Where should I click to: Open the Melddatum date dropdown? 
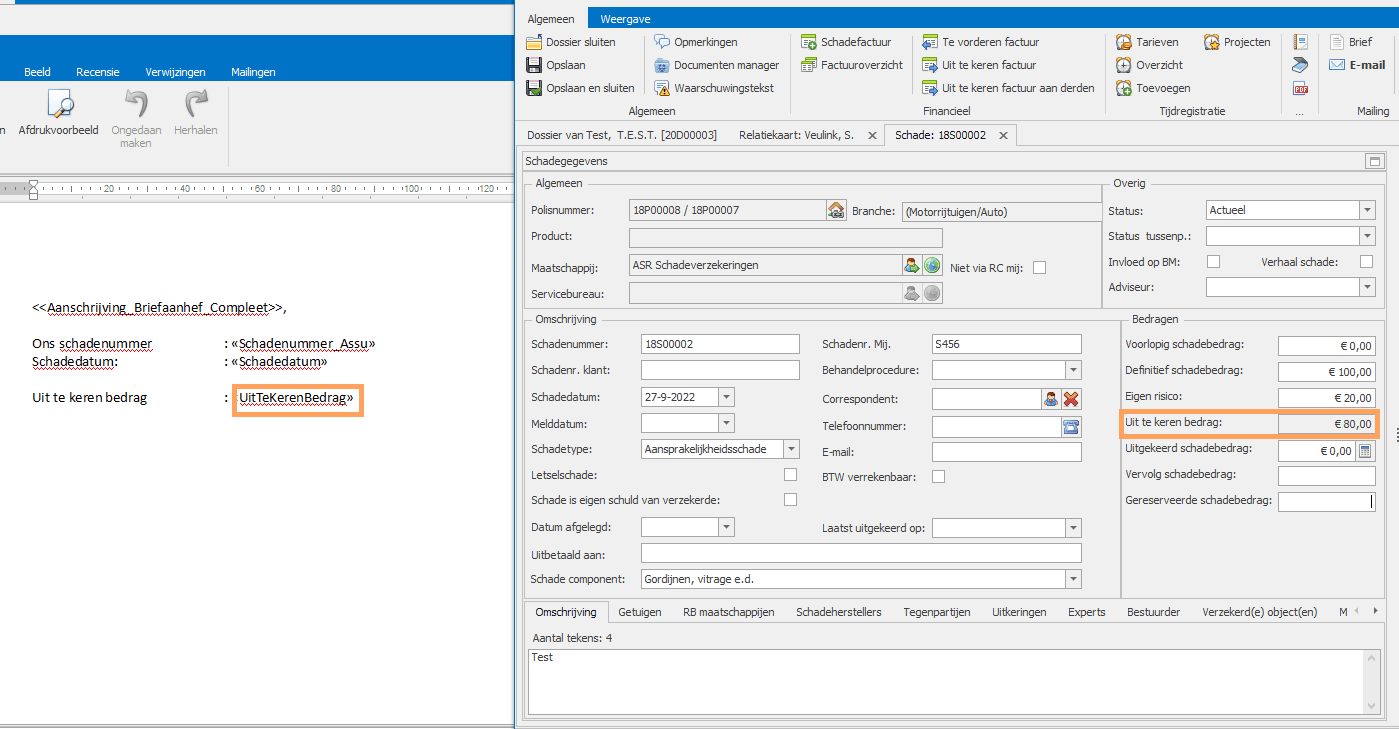point(726,423)
